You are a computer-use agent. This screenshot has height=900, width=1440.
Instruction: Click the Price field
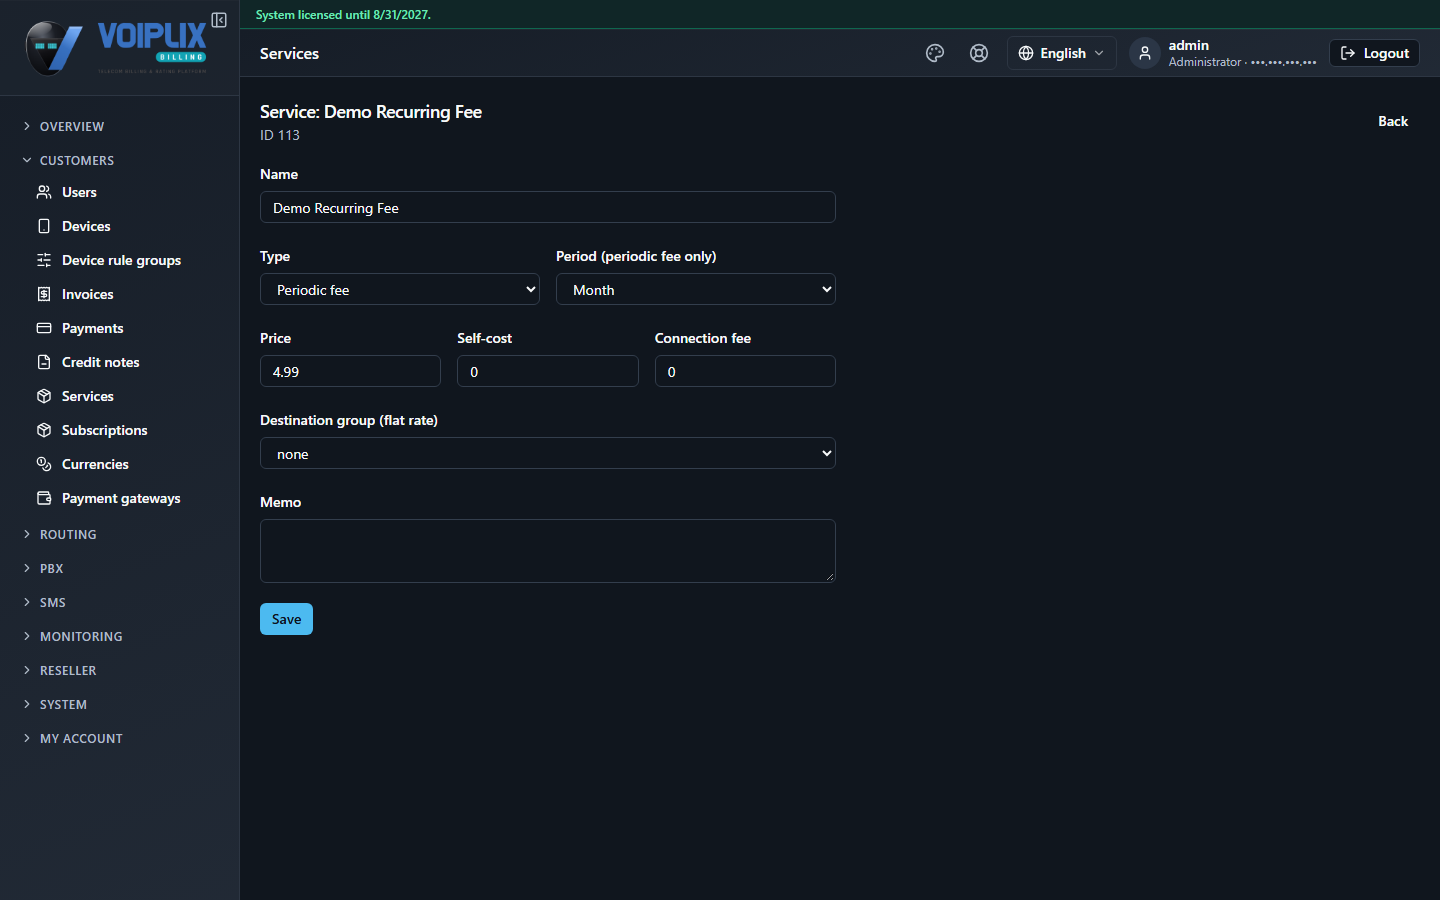(x=350, y=371)
